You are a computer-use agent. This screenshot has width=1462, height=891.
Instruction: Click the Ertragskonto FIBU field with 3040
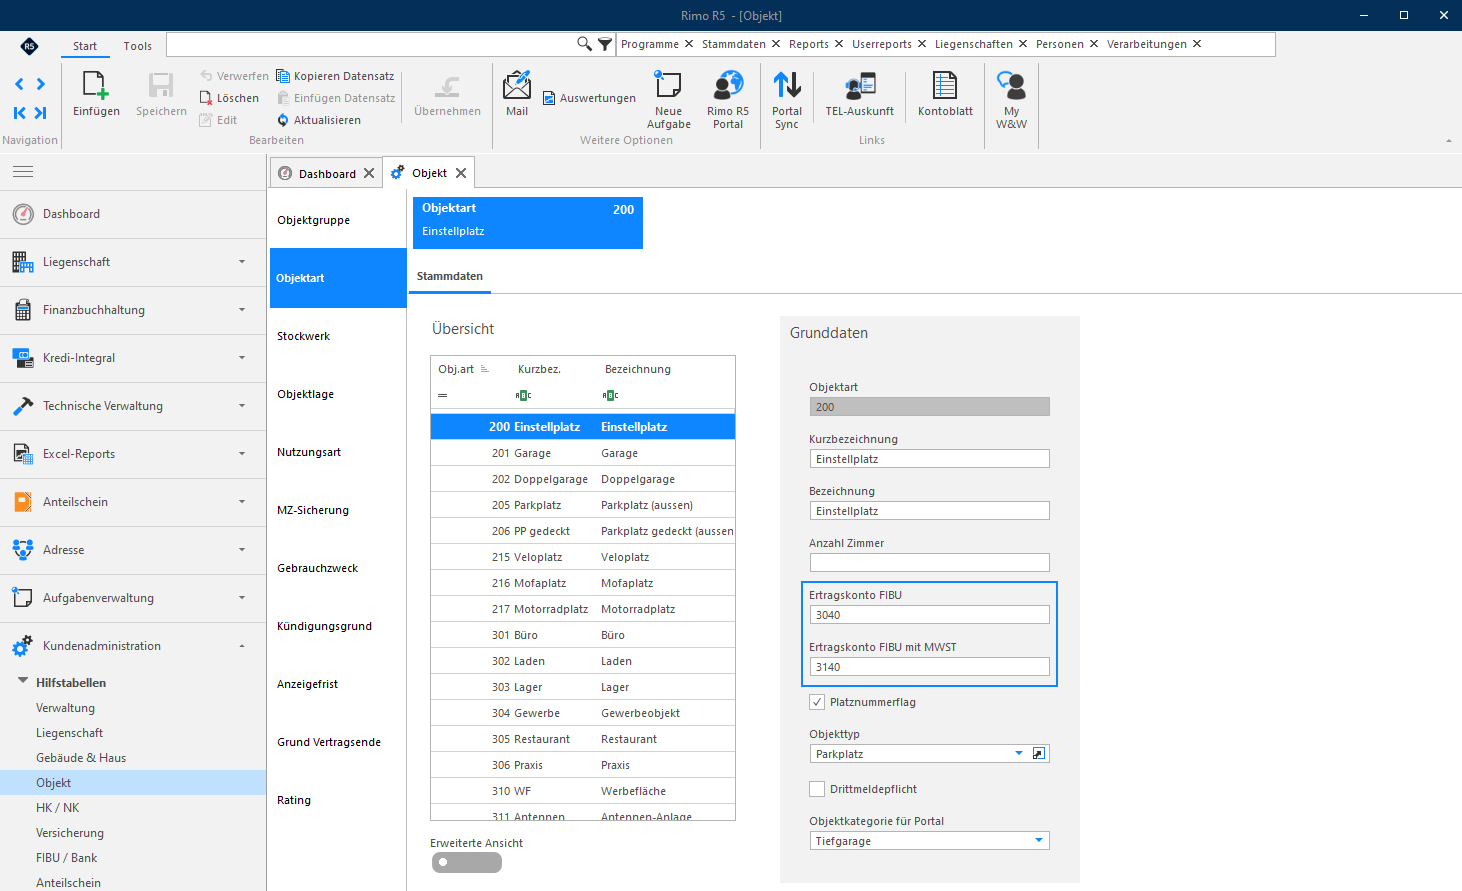[x=929, y=615]
